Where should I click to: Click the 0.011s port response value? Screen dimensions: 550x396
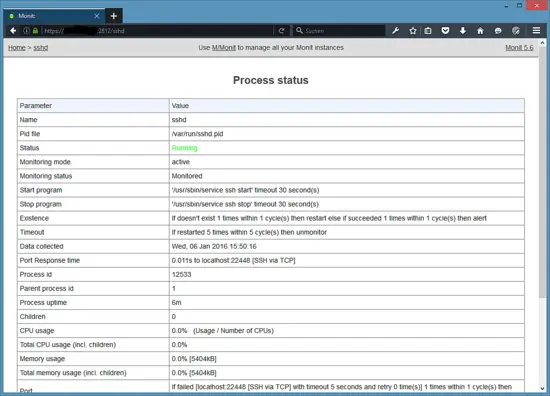(233, 261)
